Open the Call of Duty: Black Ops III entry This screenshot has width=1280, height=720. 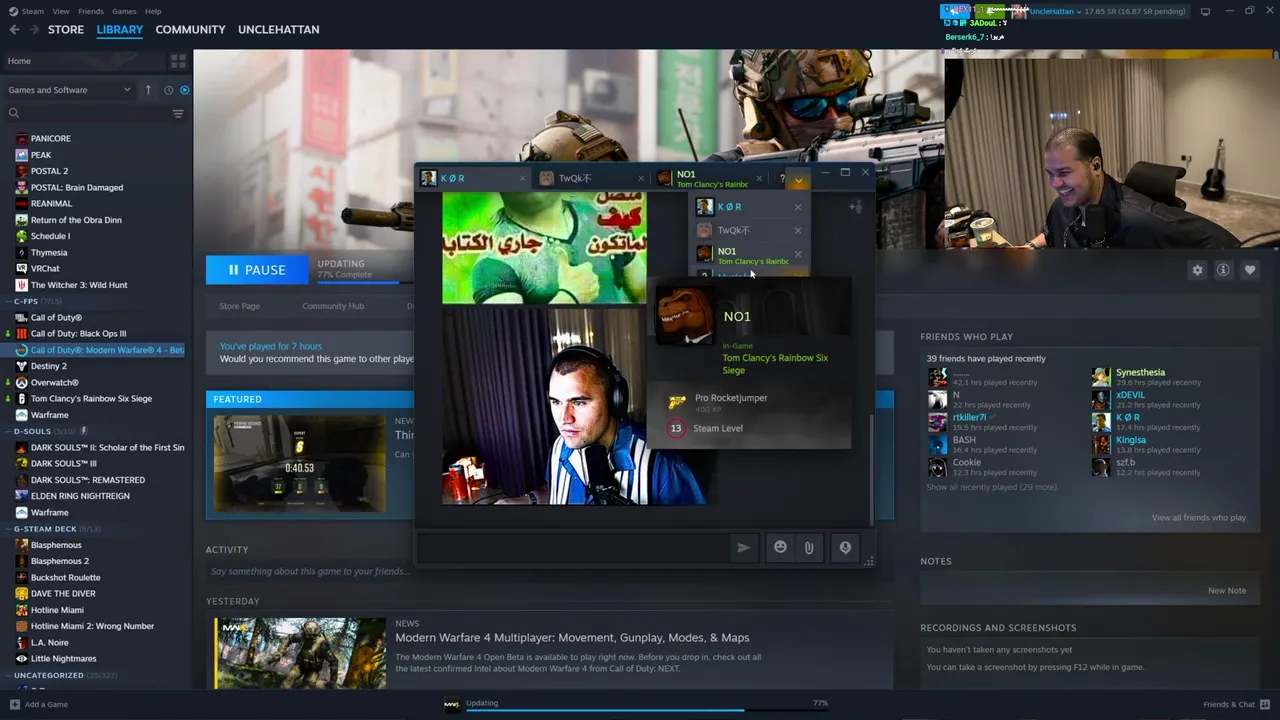click(x=78, y=334)
